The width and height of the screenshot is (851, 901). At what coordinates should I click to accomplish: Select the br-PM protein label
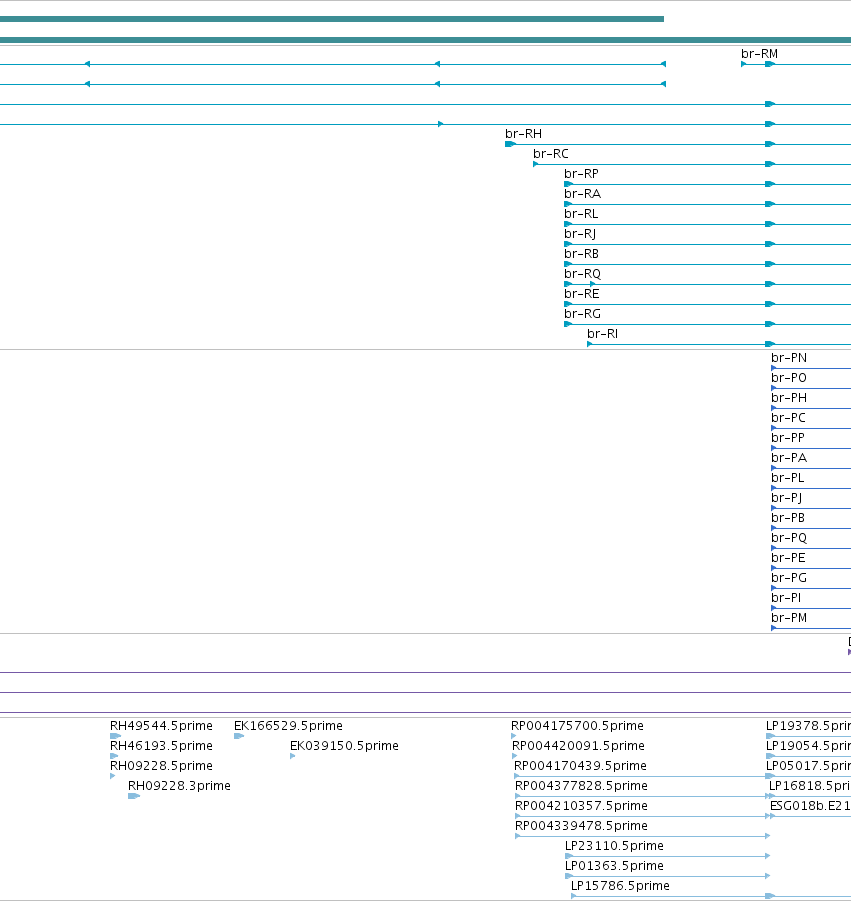tap(788, 618)
